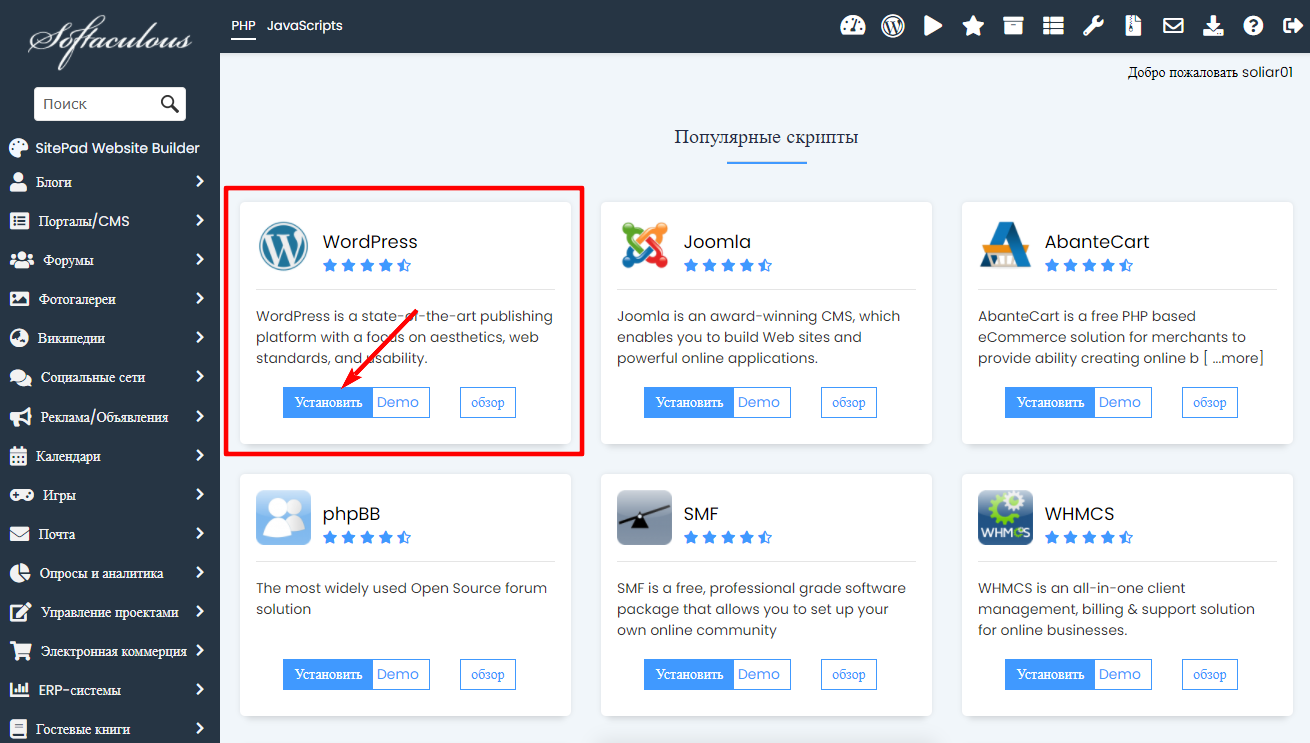Screen dimensions: 1310x743
Task: Expand the Форумы sidebar category
Action: 109,260
